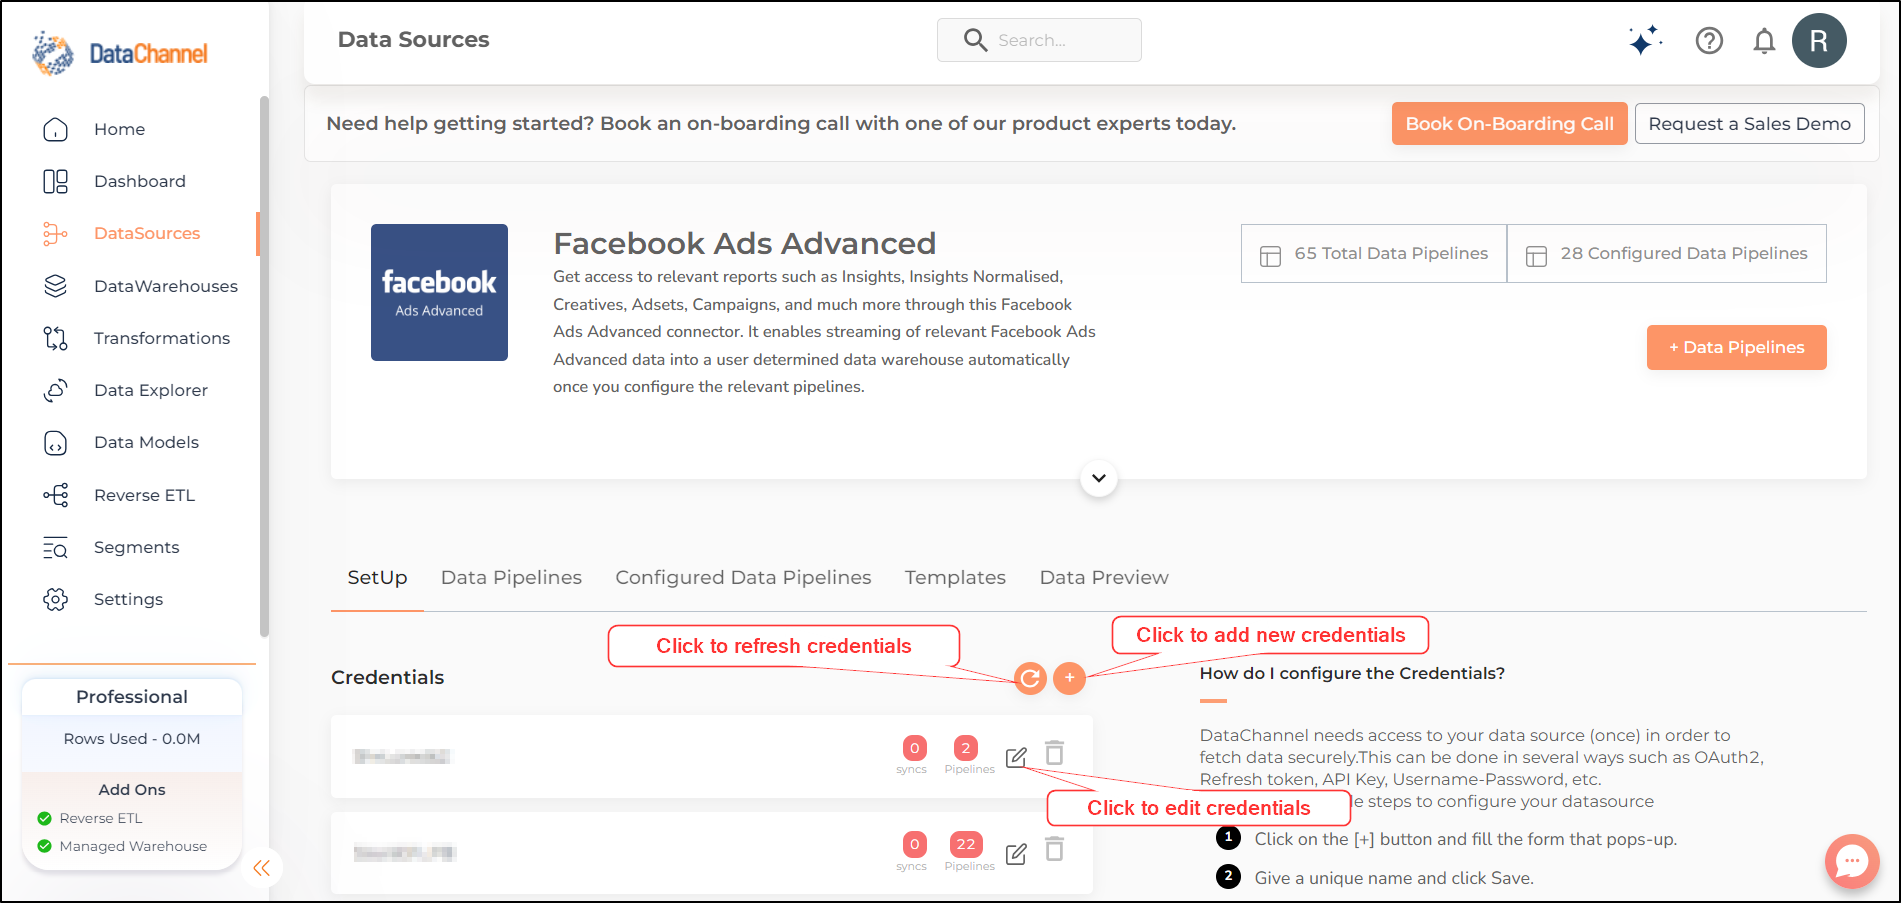Open the Segments icon
1901x903 pixels.
point(56,547)
